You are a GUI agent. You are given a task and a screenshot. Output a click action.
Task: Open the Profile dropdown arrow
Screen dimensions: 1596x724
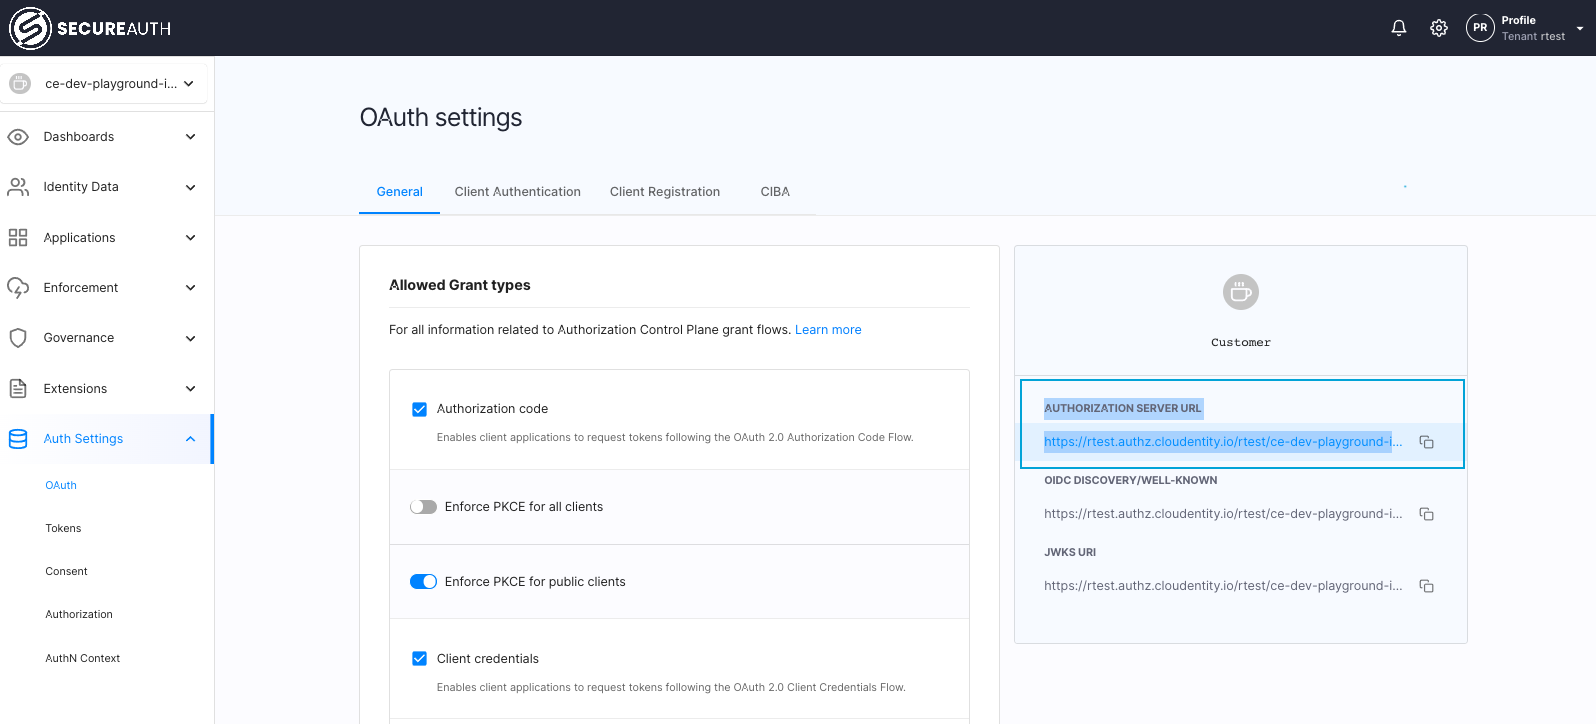[1580, 29]
